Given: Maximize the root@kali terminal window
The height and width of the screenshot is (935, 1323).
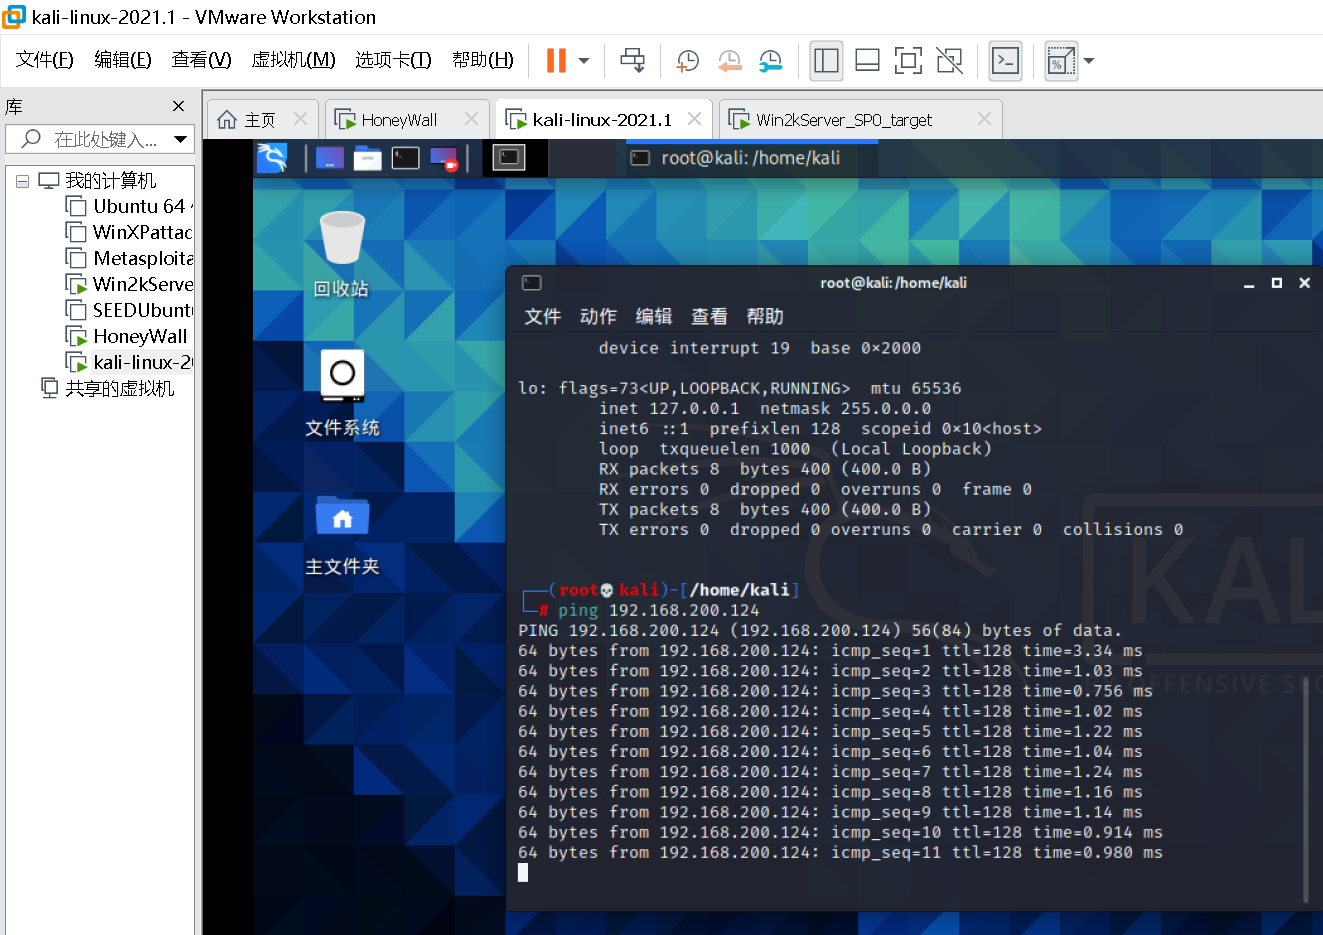Looking at the screenshot, I should [x=1277, y=283].
